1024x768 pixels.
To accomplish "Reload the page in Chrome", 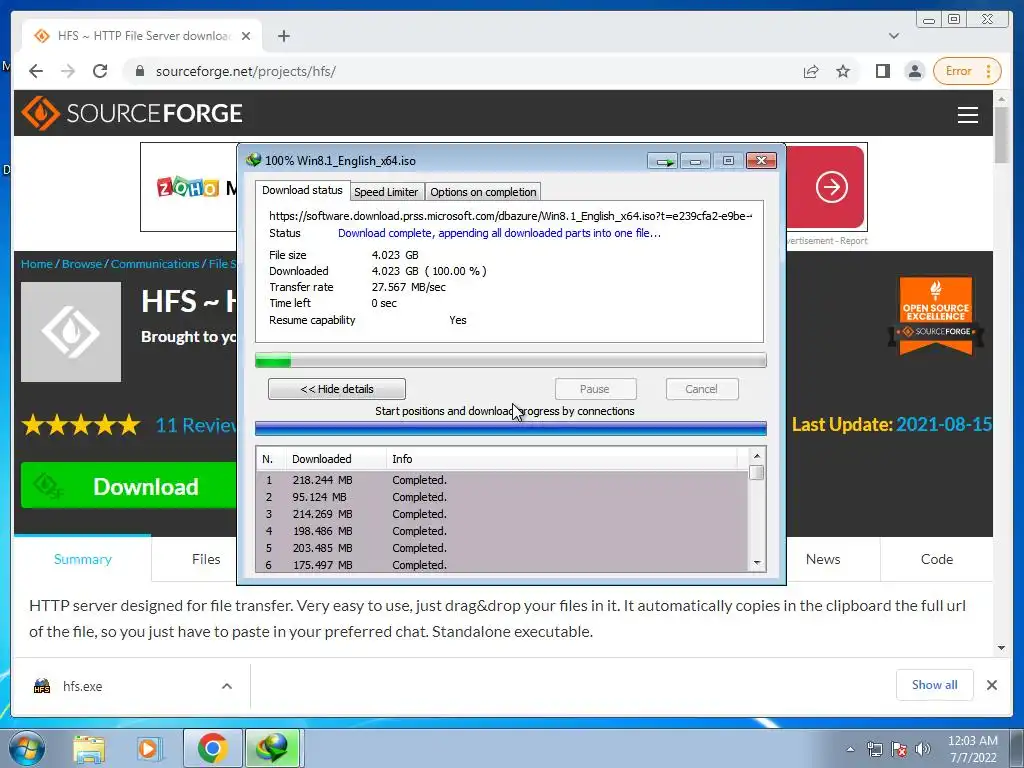I will point(100,71).
